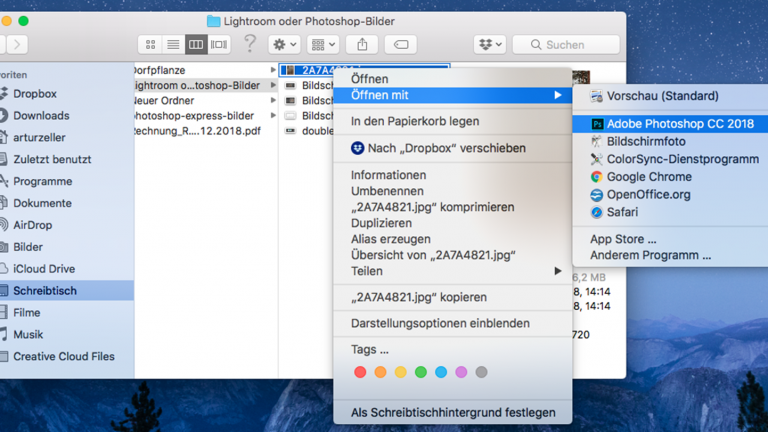Open Downloads in the Finder sidebar
Image resolution: width=768 pixels, height=432 pixels.
point(41,116)
